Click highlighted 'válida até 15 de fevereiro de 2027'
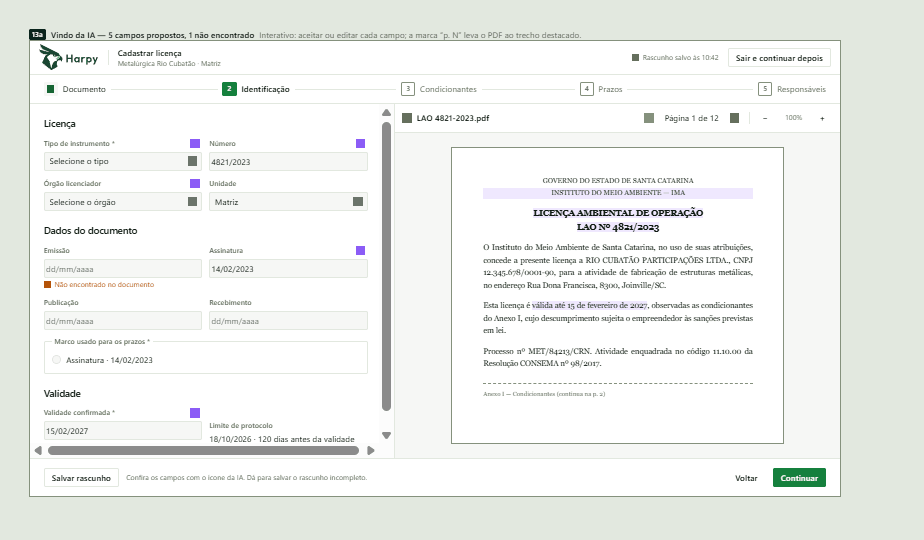Viewport: 924px width, 540px height. (589, 305)
